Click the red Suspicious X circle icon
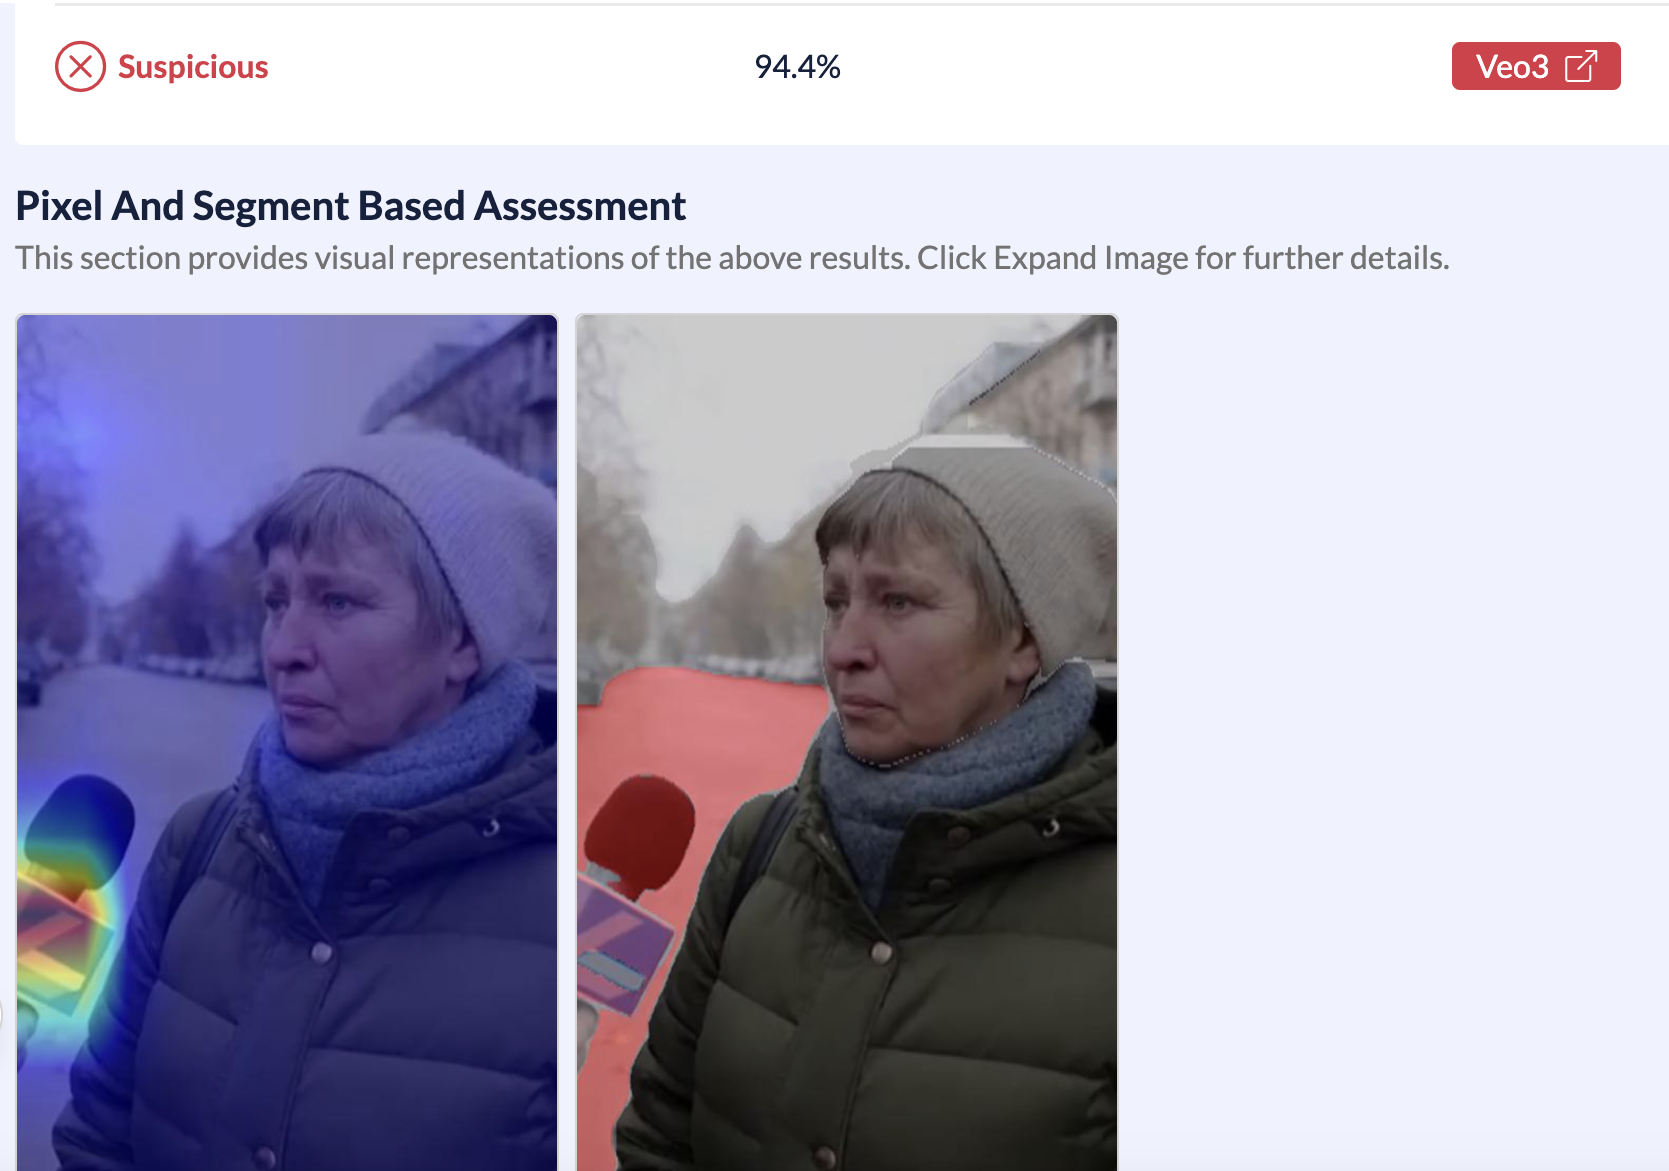 click(80, 67)
